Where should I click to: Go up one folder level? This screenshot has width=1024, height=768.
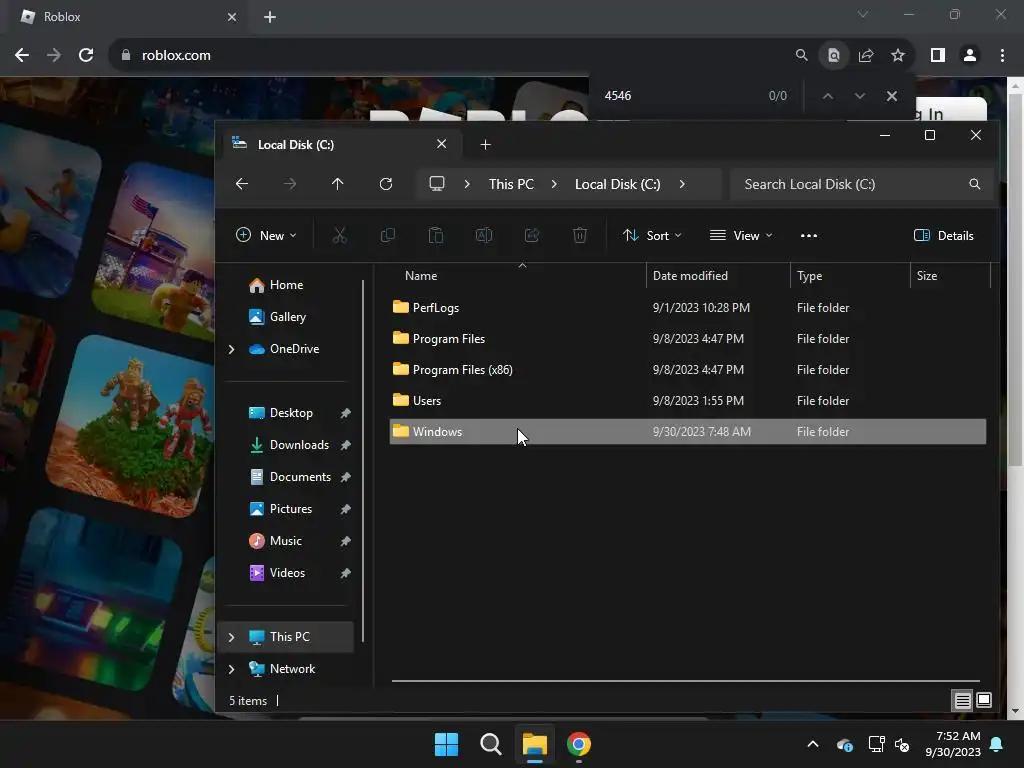(x=338, y=184)
